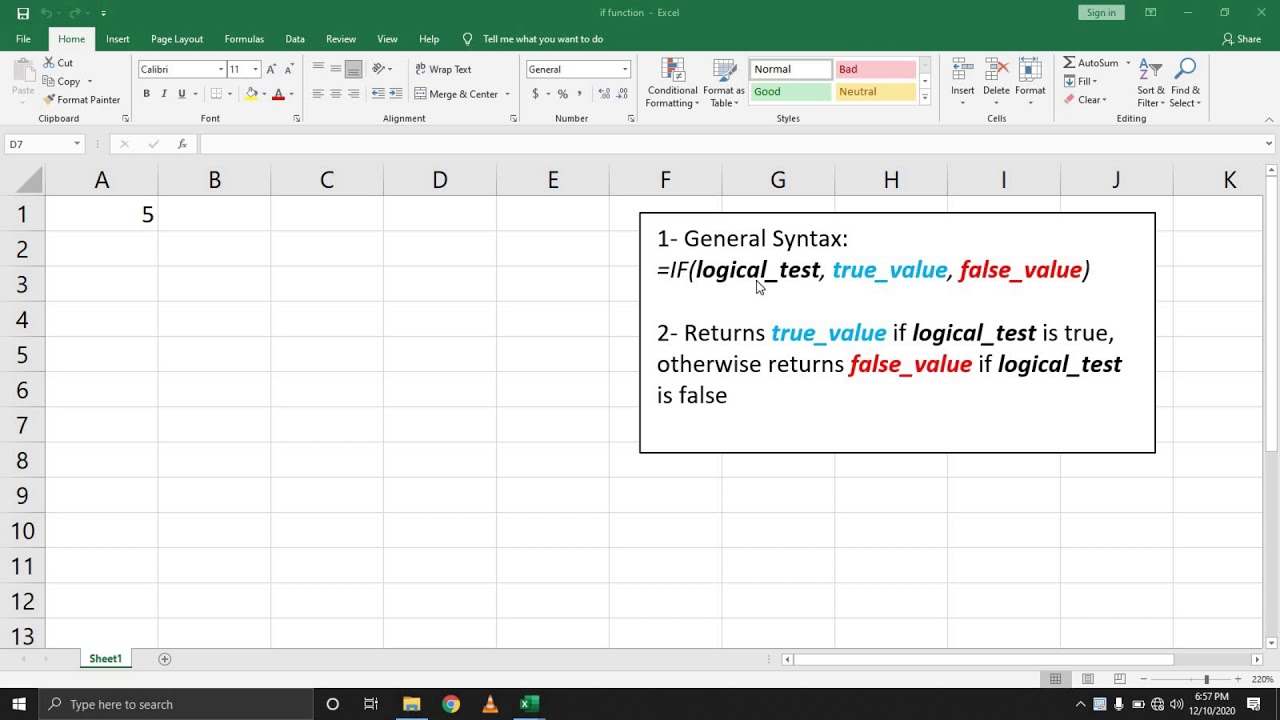Click the Orientation text angle icon
Screen dimensions: 1280x720
click(379, 69)
